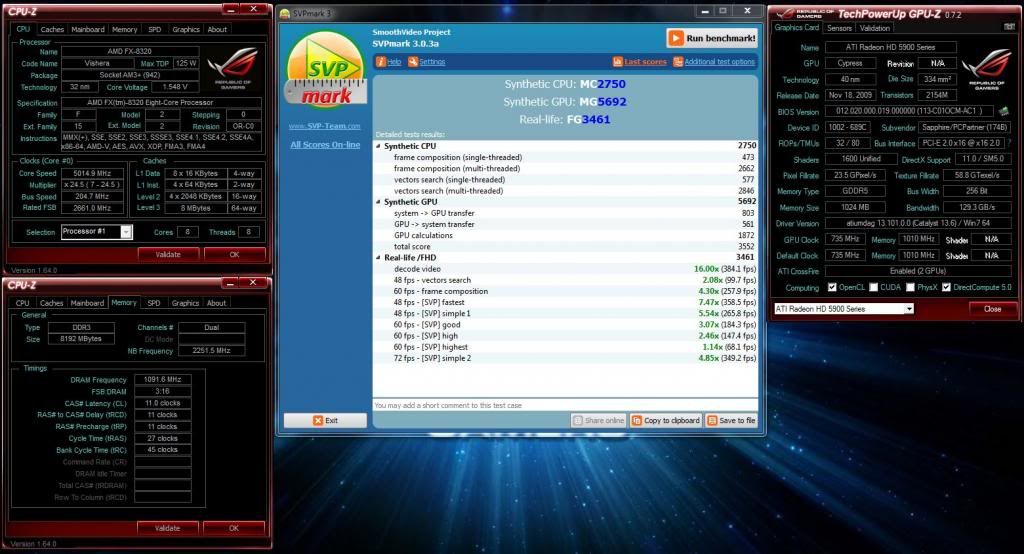Click the Copy to clipboard button
The width and height of the screenshot is (1024, 554).
[666, 421]
